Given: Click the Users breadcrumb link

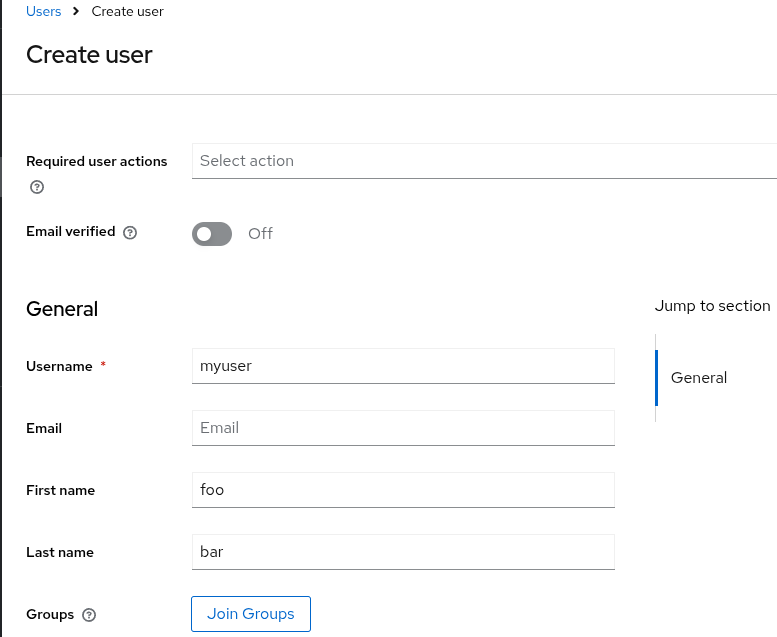Looking at the screenshot, I should (x=43, y=12).
